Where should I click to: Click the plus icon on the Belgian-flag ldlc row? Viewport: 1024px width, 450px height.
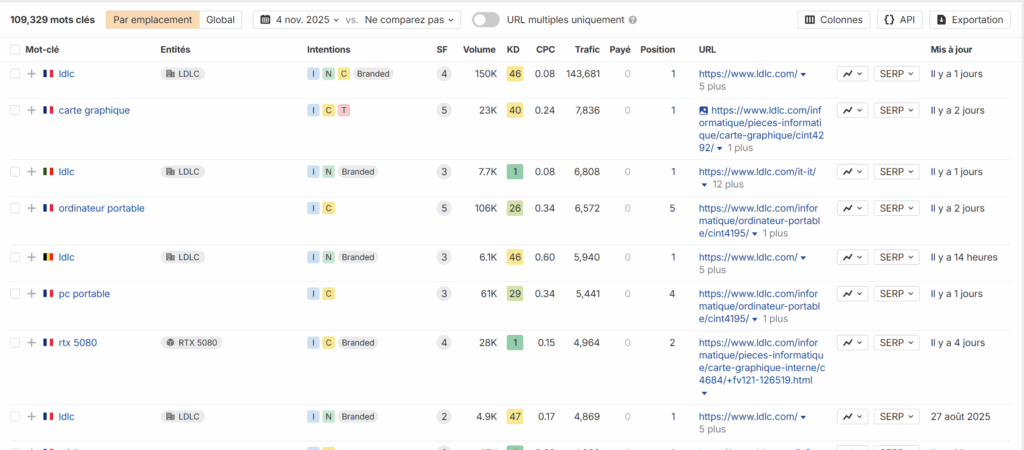pos(31,257)
